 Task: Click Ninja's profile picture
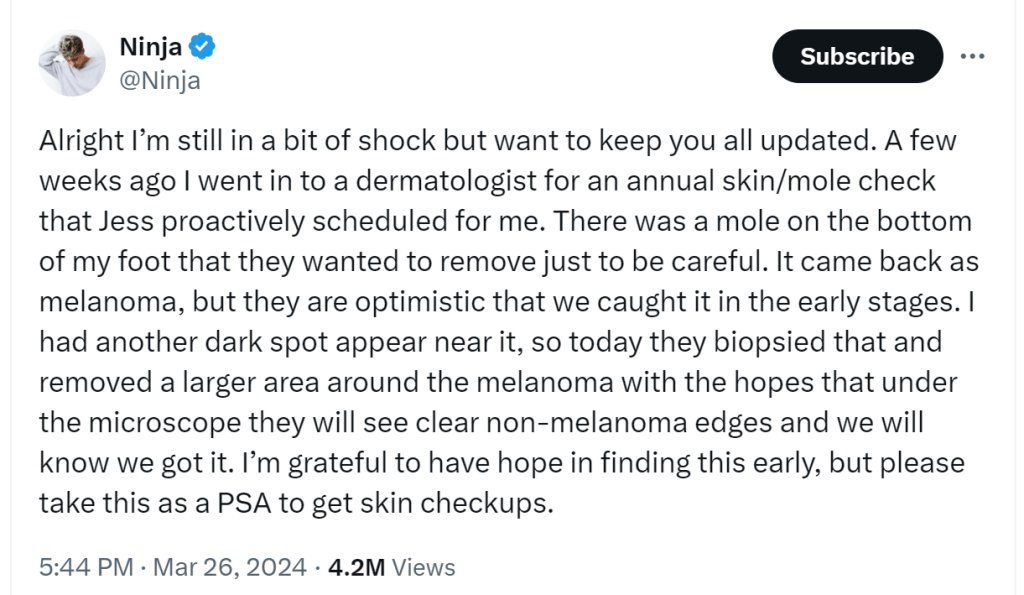(71, 62)
